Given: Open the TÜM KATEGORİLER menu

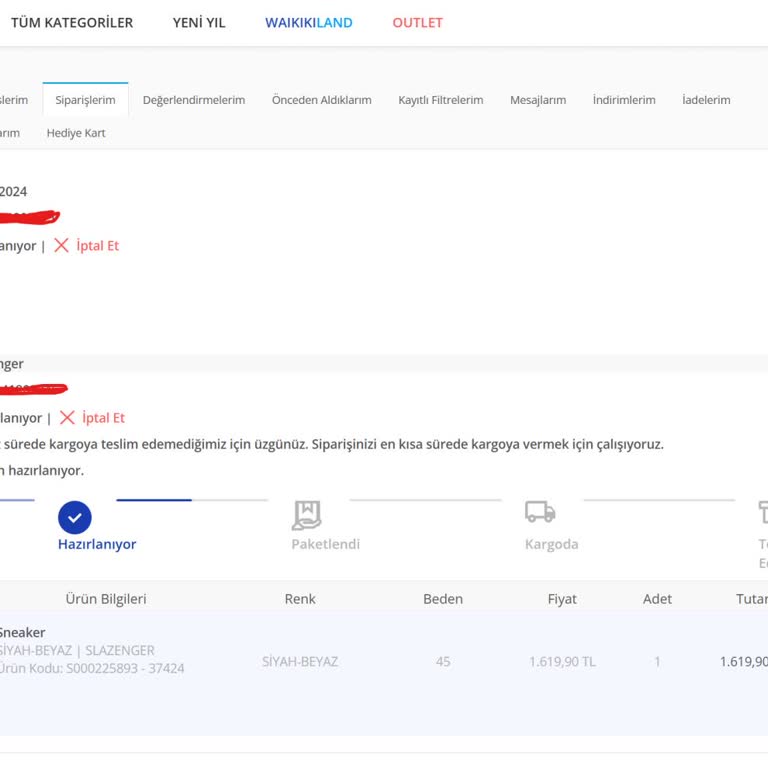Looking at the screenshot, I should (x=71, y=22).
